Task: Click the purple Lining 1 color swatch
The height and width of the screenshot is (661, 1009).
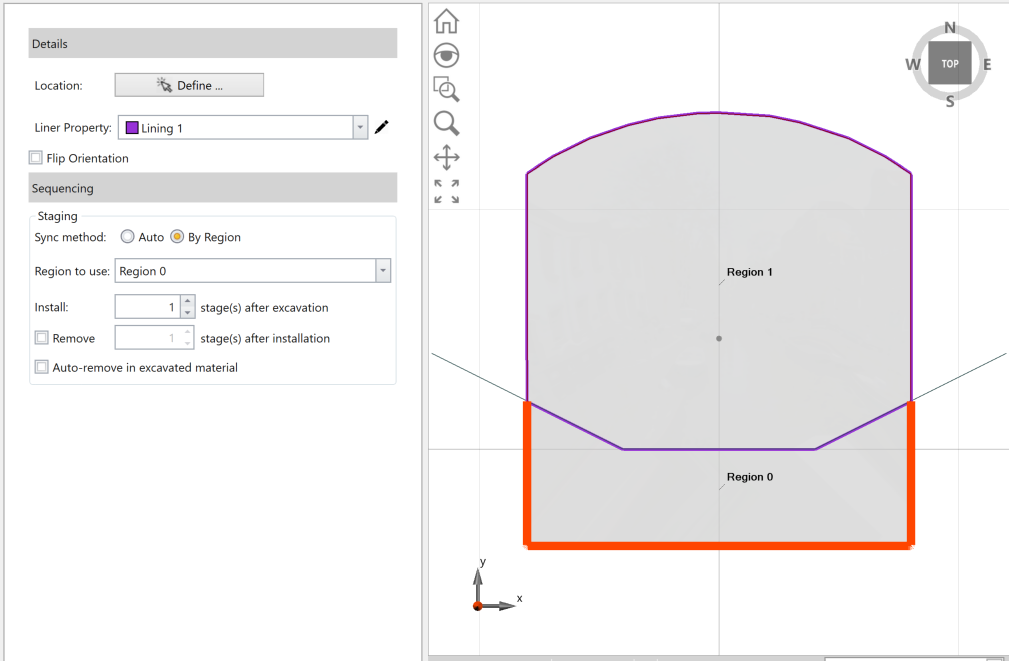Action: (132, 127)
